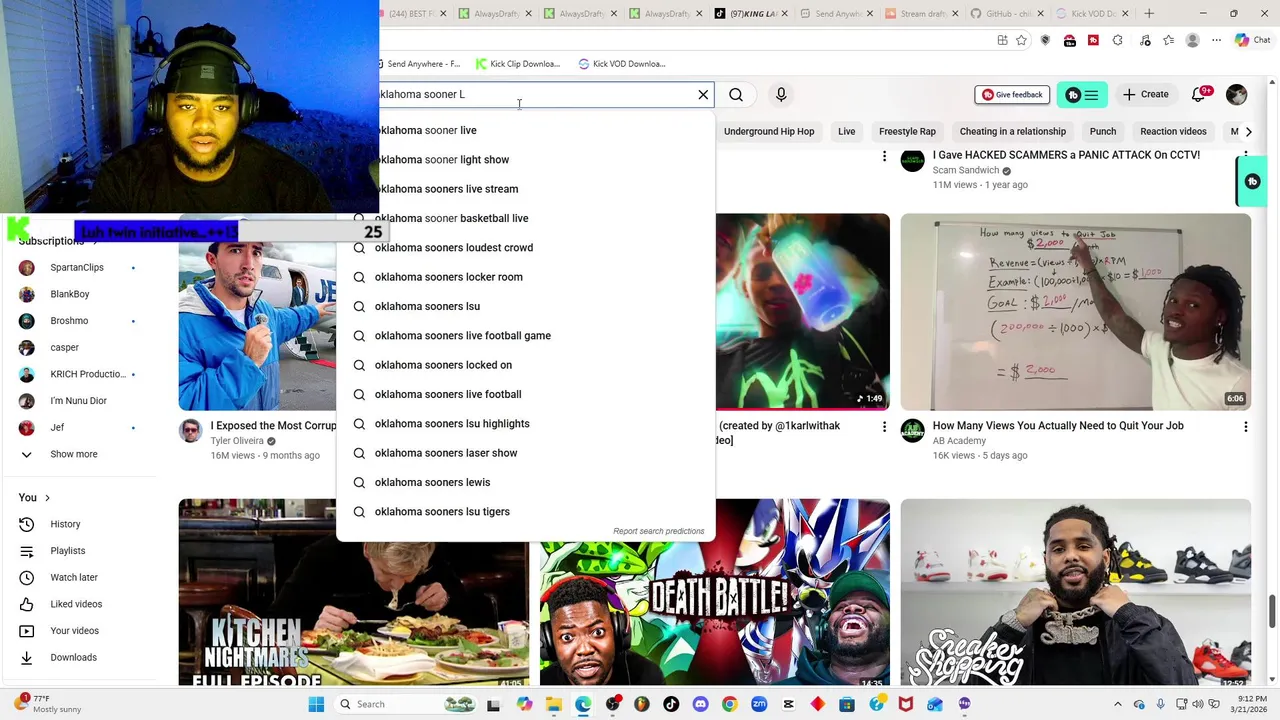Screen dimensions: 1280x720
Task: Open the Copilot Chat button
Action: [1252, 40]
